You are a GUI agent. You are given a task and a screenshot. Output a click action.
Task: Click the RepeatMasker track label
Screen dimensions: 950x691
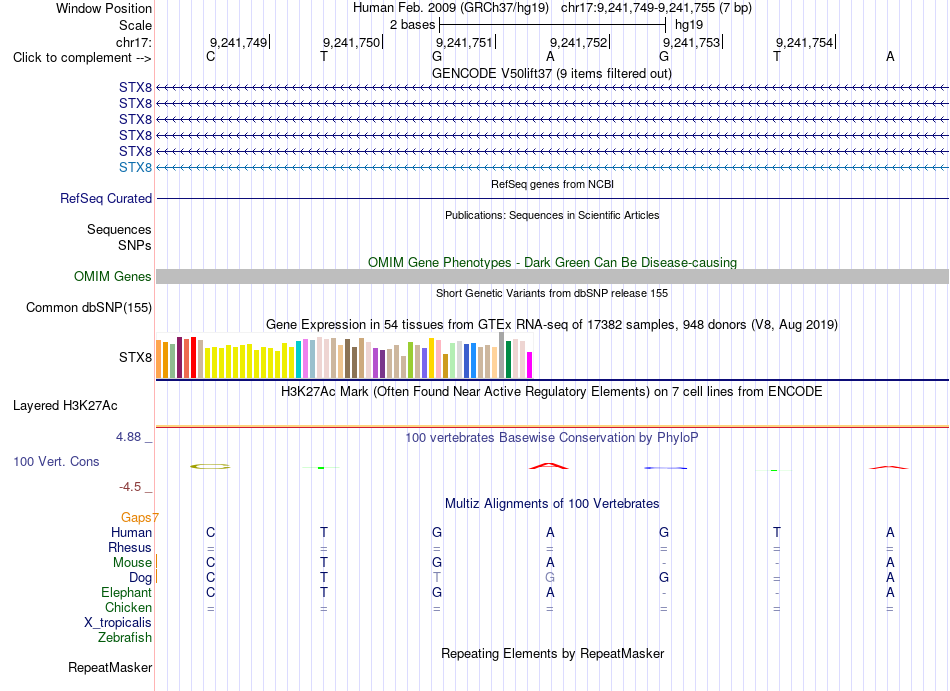pos(110,667)
